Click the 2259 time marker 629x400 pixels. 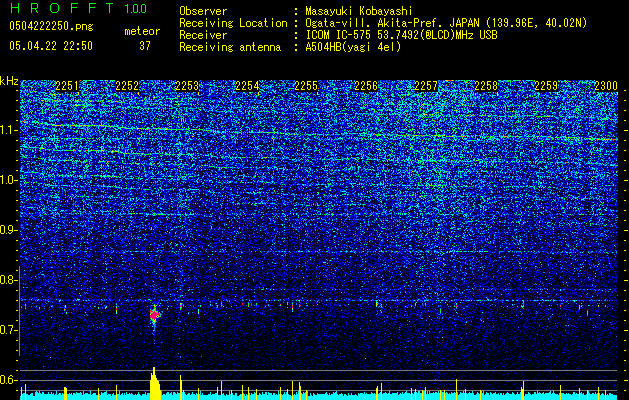click(x=546, y=86)
